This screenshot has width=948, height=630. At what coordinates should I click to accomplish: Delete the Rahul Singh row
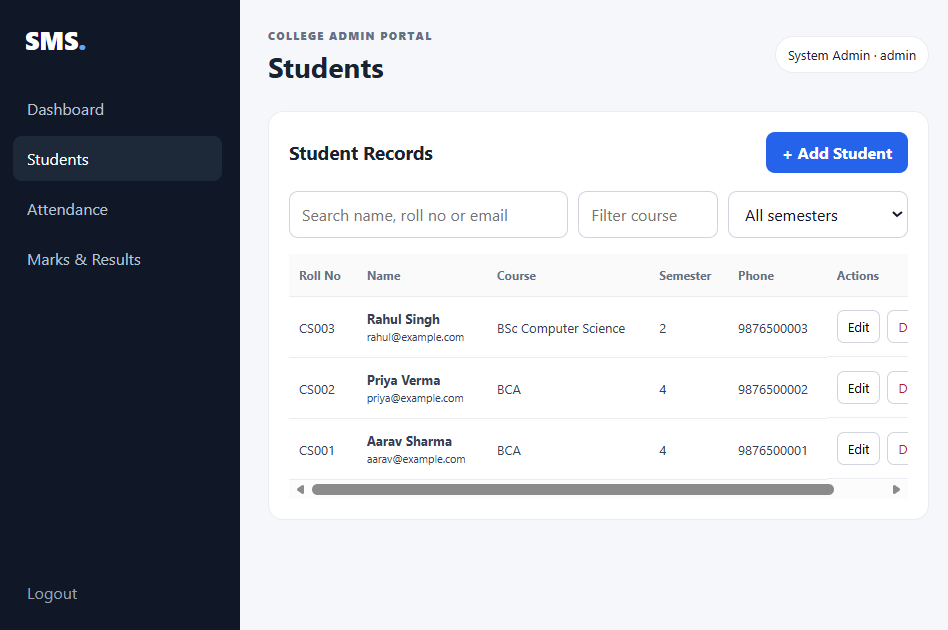pyautogui.click(x=898, y=327)
